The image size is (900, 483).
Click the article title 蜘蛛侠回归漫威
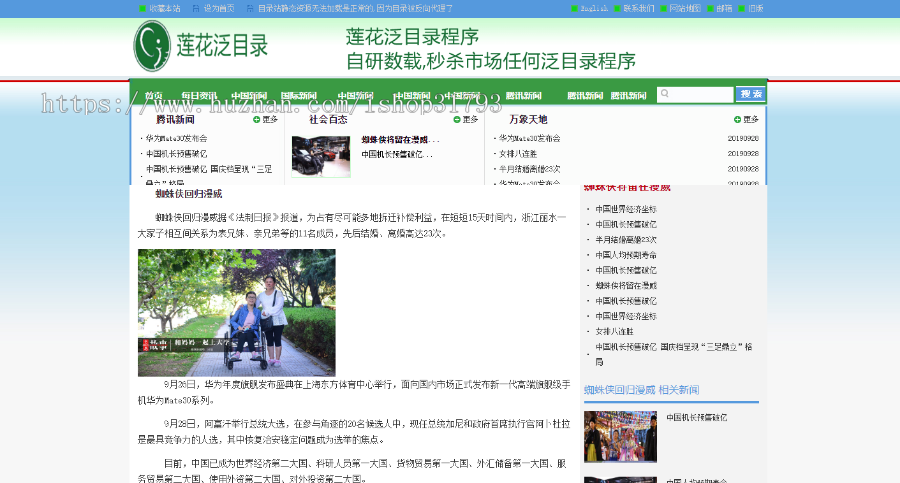pos(188,194)
